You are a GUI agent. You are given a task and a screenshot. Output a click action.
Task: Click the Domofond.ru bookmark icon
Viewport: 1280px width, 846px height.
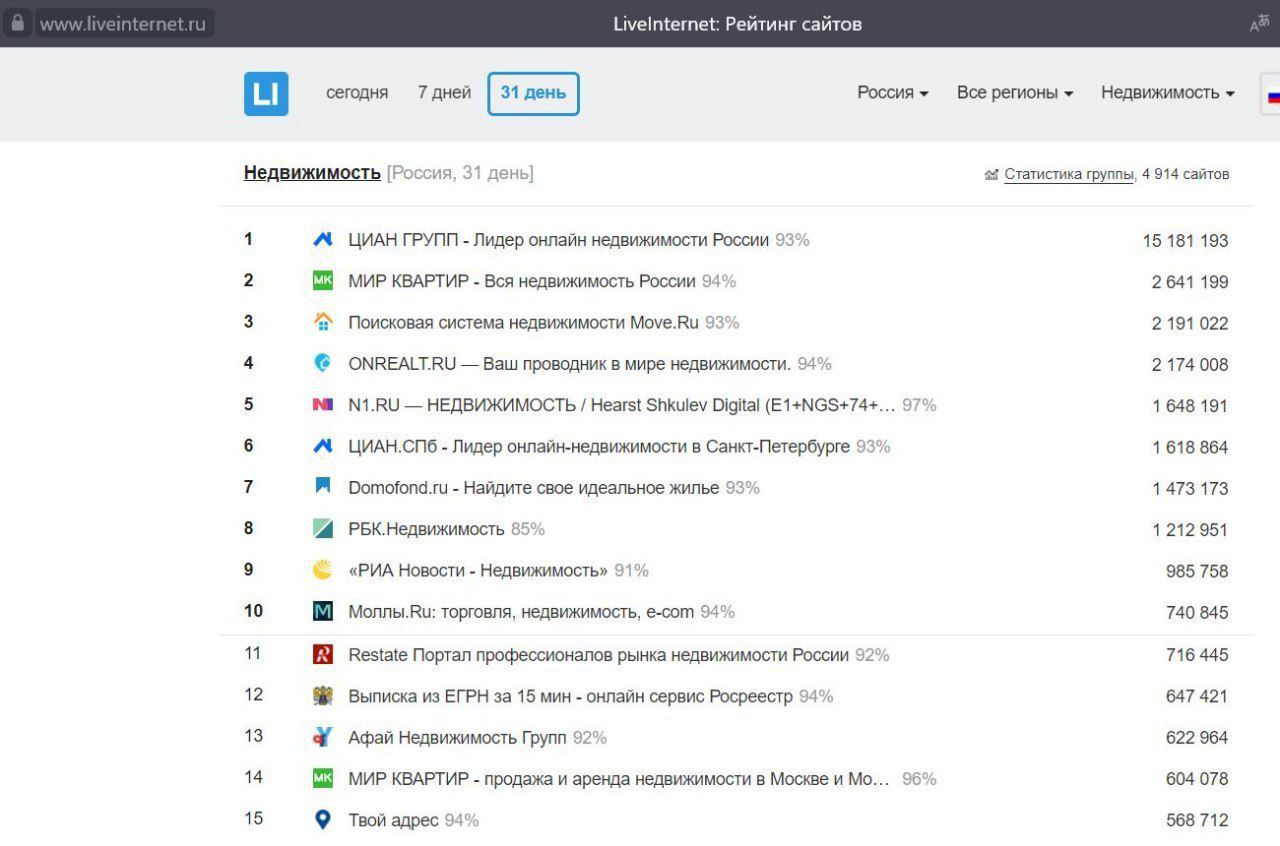tap(322, 487)
